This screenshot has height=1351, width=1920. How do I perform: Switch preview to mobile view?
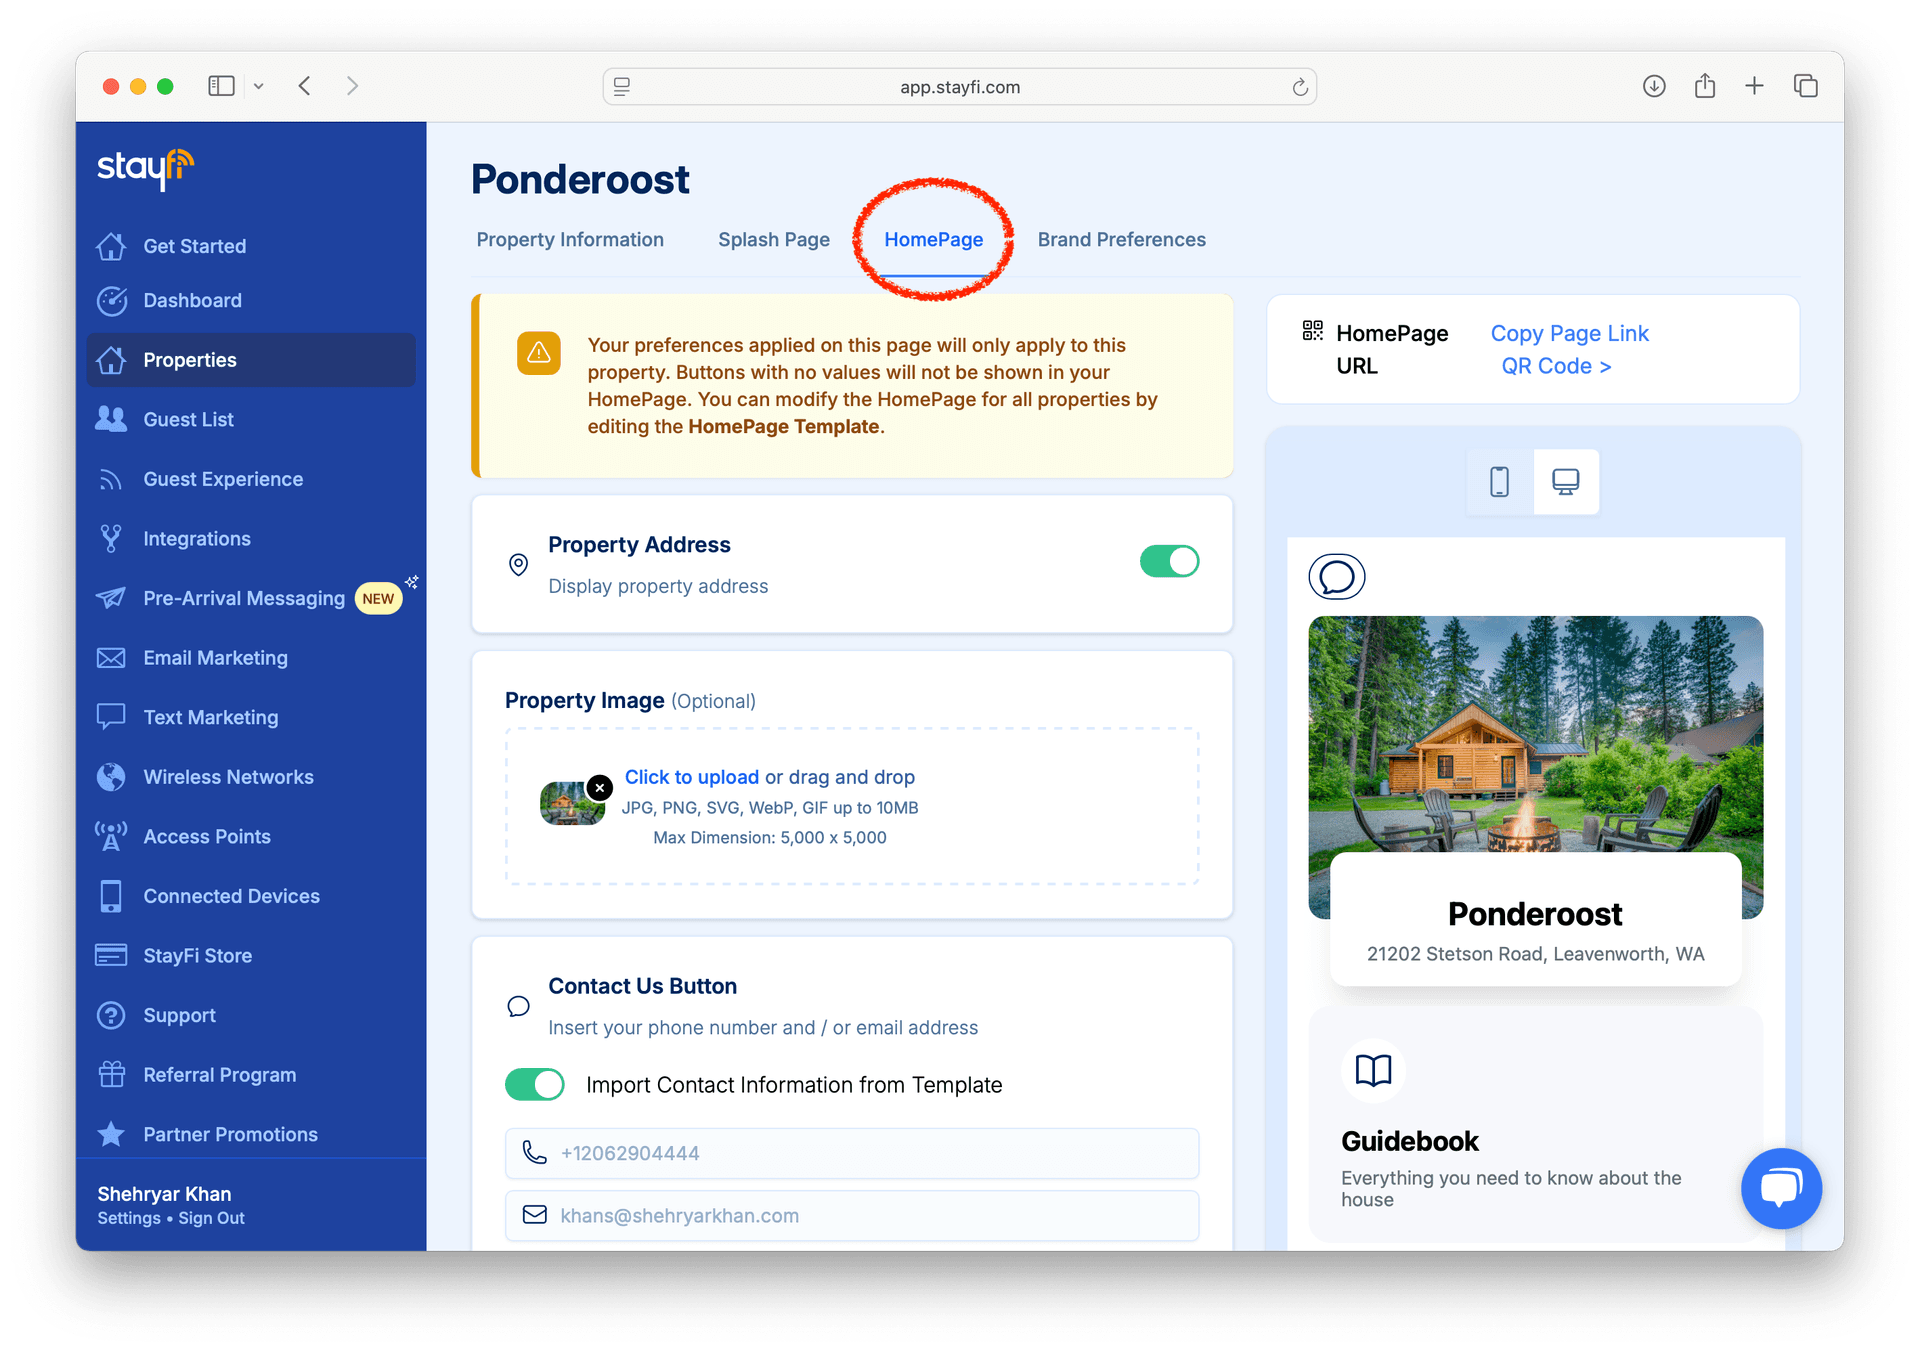(x=1499, y=482)
